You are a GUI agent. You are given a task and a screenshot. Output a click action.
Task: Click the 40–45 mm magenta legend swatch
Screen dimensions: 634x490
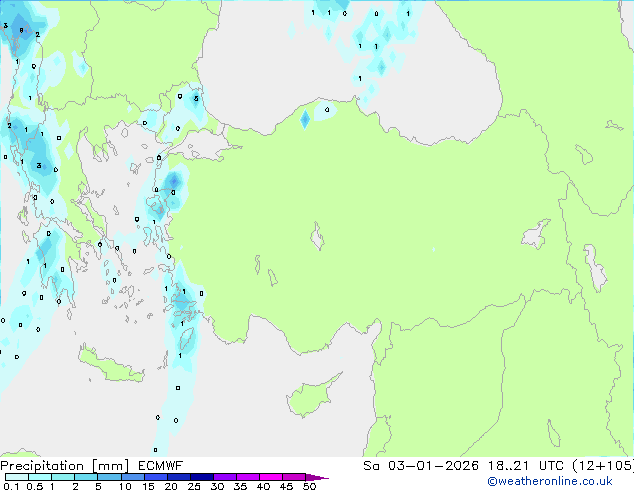point(271,477)
